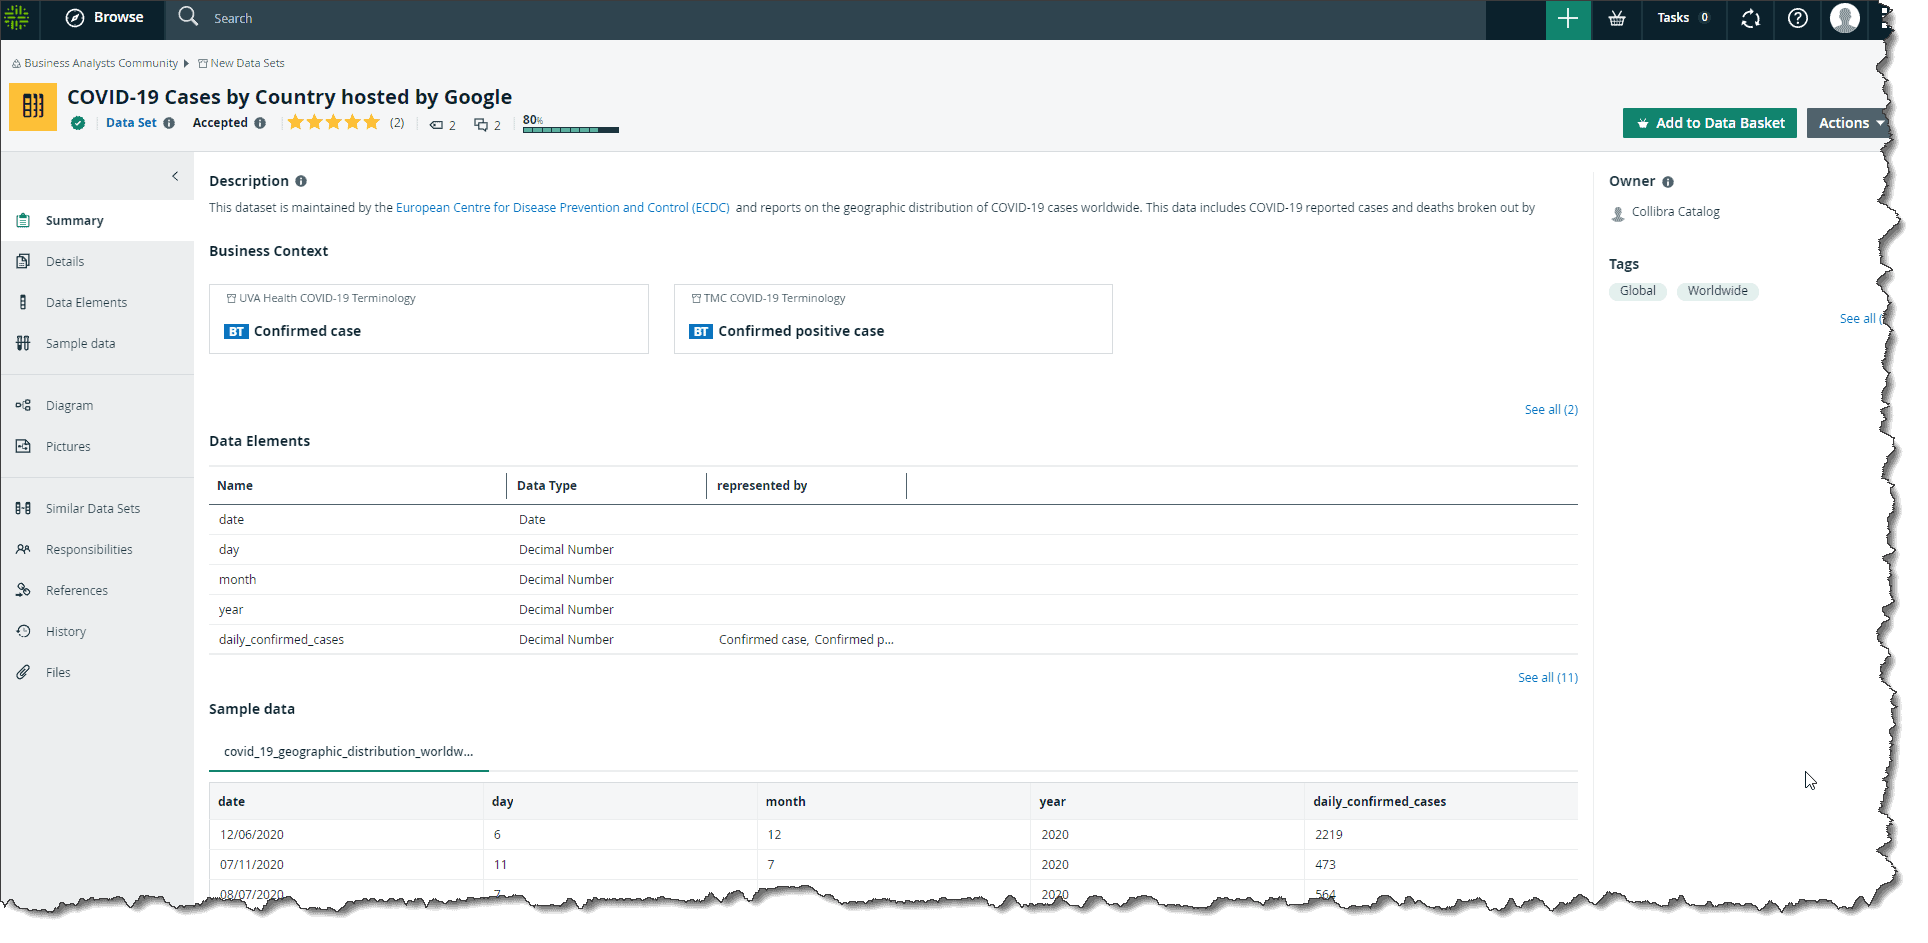The height and width of the screenshot is (943, 1928).
Task: Click the 80% completeness progress bar
Action: [570, 130]
